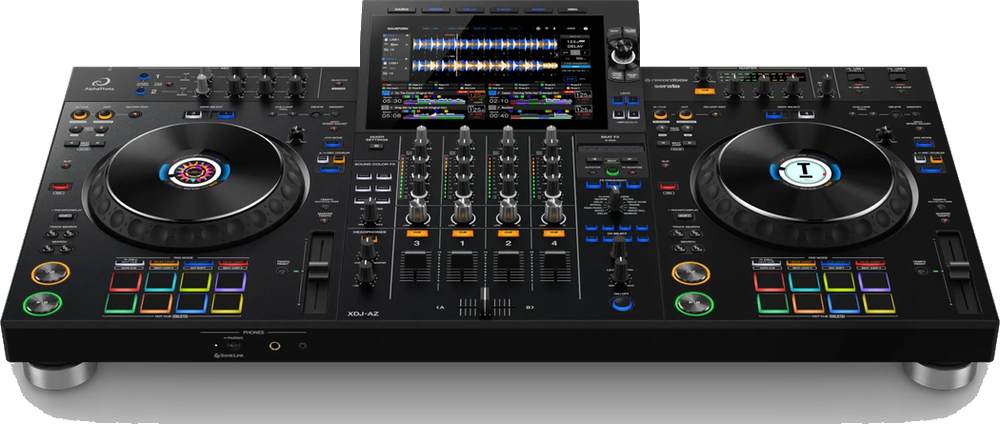Set loop out with left deck OUT button
The image size is (1000, 424).
(x=105, y=115)
